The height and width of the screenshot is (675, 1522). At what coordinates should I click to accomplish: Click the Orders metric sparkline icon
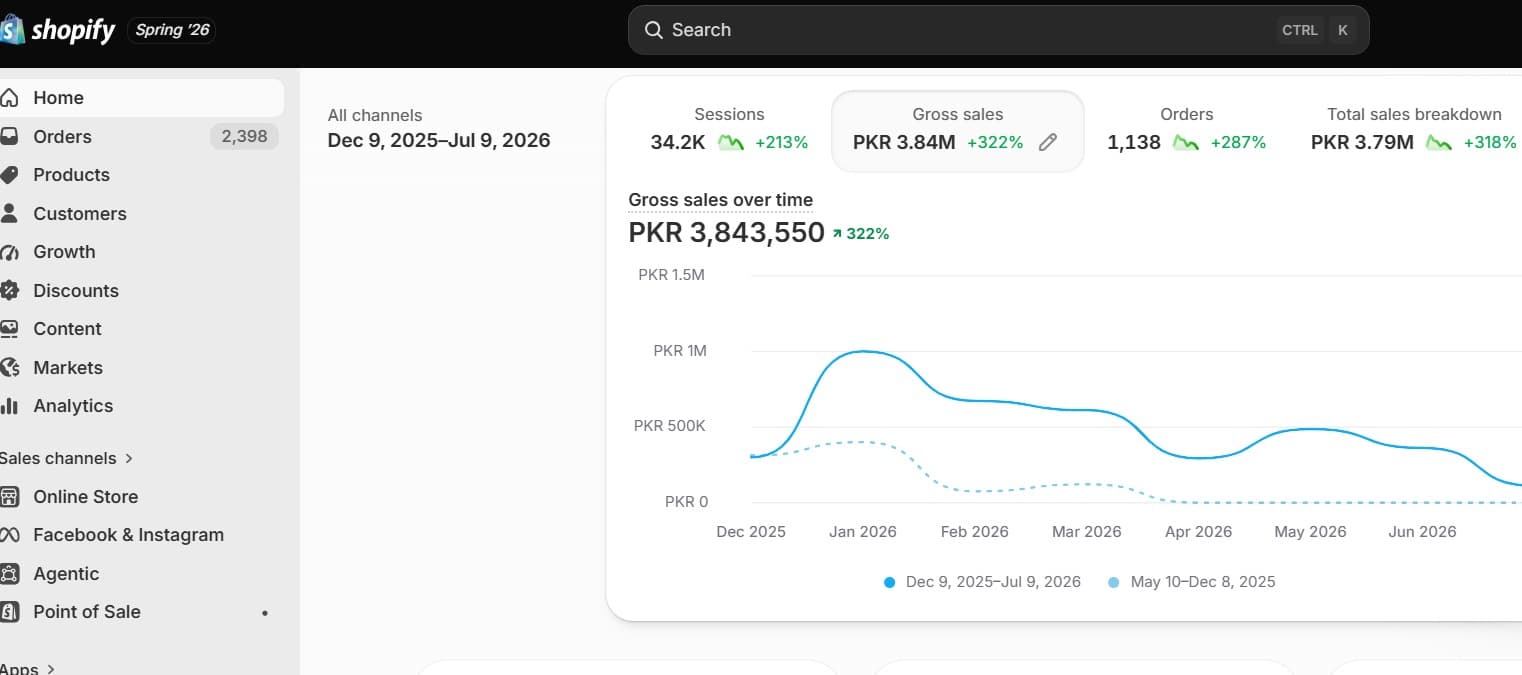click(x=1186, y=142)
